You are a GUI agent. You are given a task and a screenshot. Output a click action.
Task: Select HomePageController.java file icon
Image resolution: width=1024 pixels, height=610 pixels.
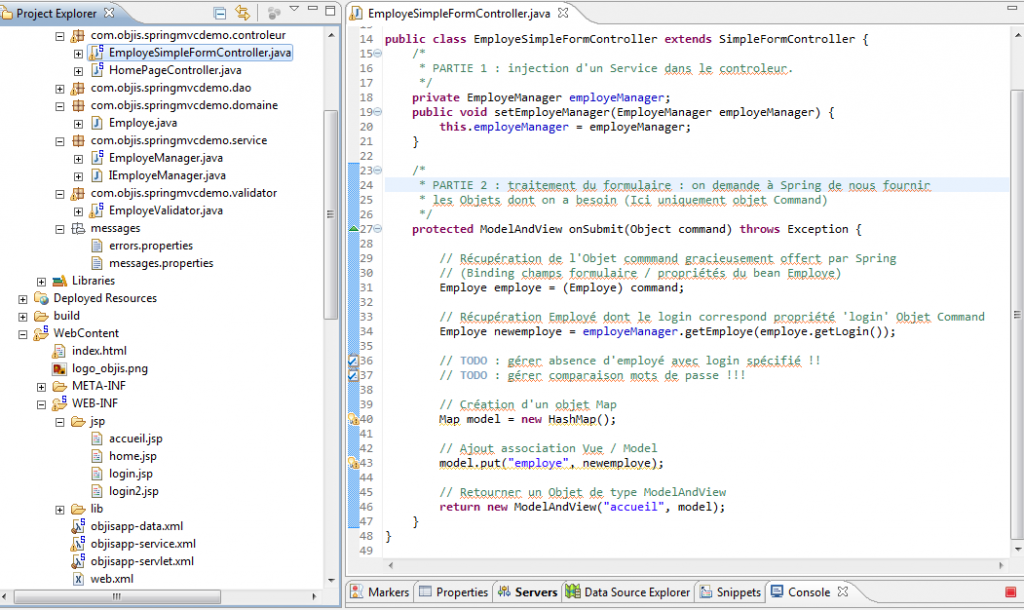[x=97, y=69]
